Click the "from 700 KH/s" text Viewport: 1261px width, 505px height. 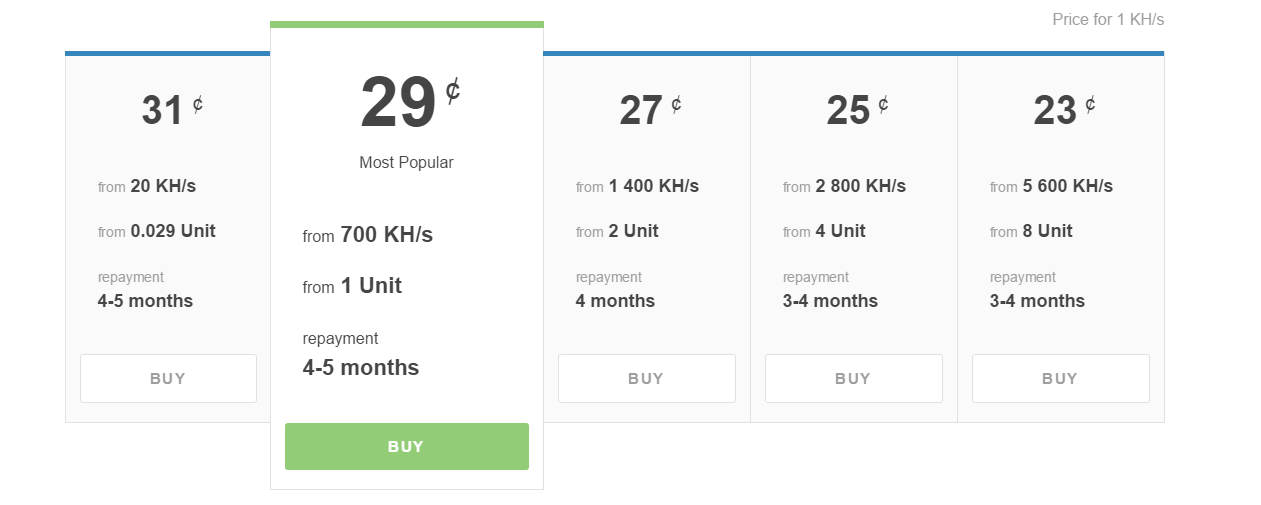click(x=368, y=235)
